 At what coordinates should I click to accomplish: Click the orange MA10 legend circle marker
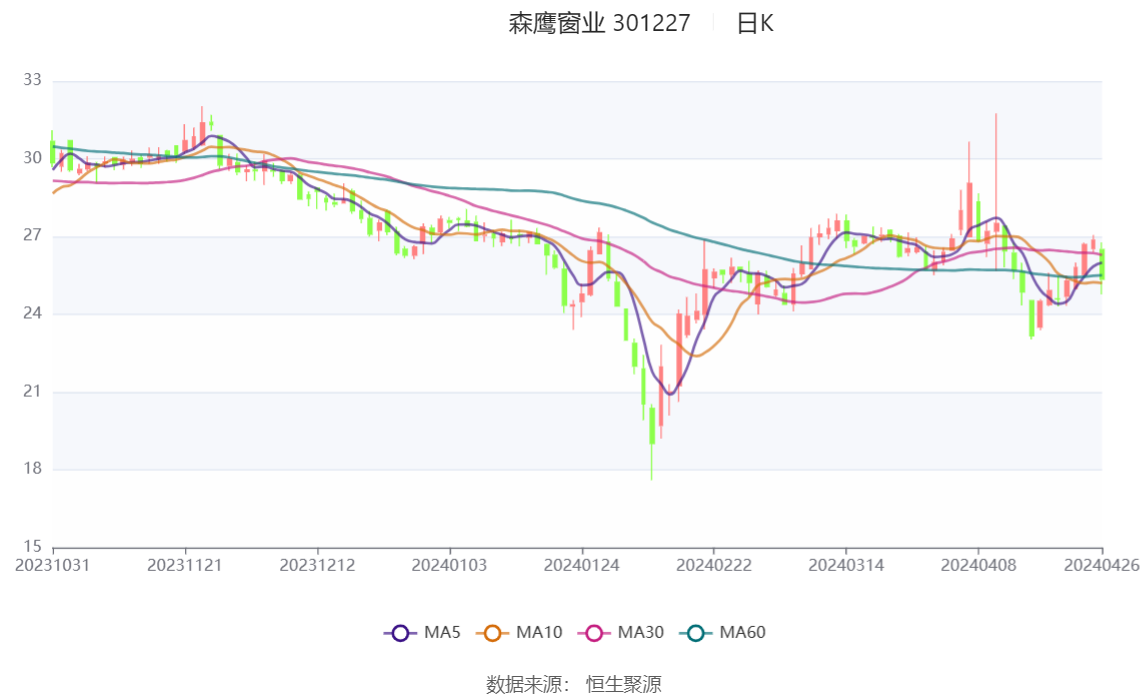coord(492,633)
